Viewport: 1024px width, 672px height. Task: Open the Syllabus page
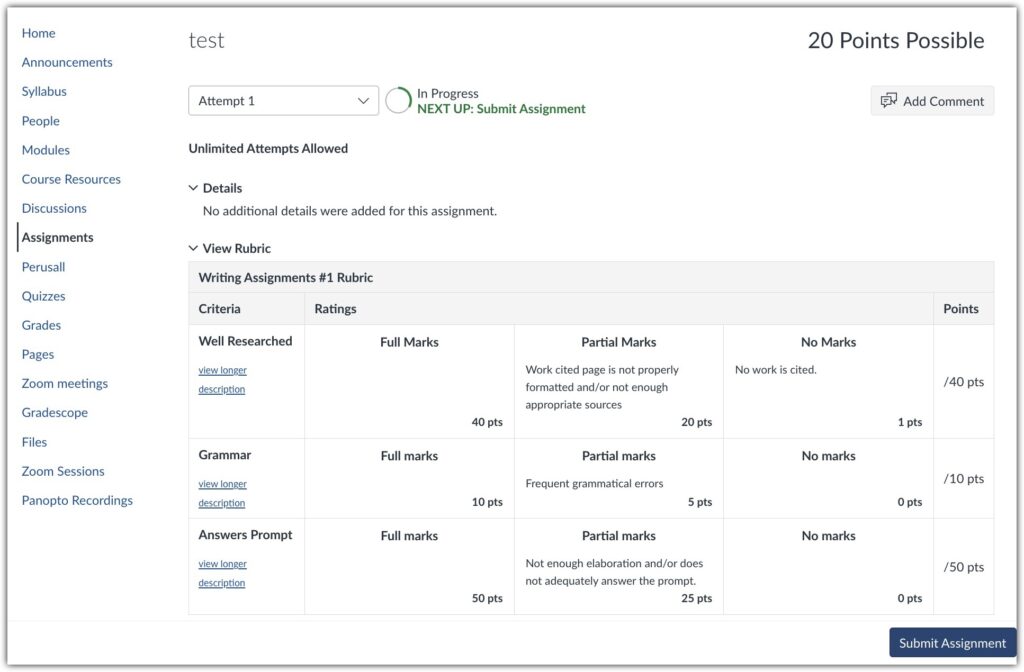[x=44, y=91]
